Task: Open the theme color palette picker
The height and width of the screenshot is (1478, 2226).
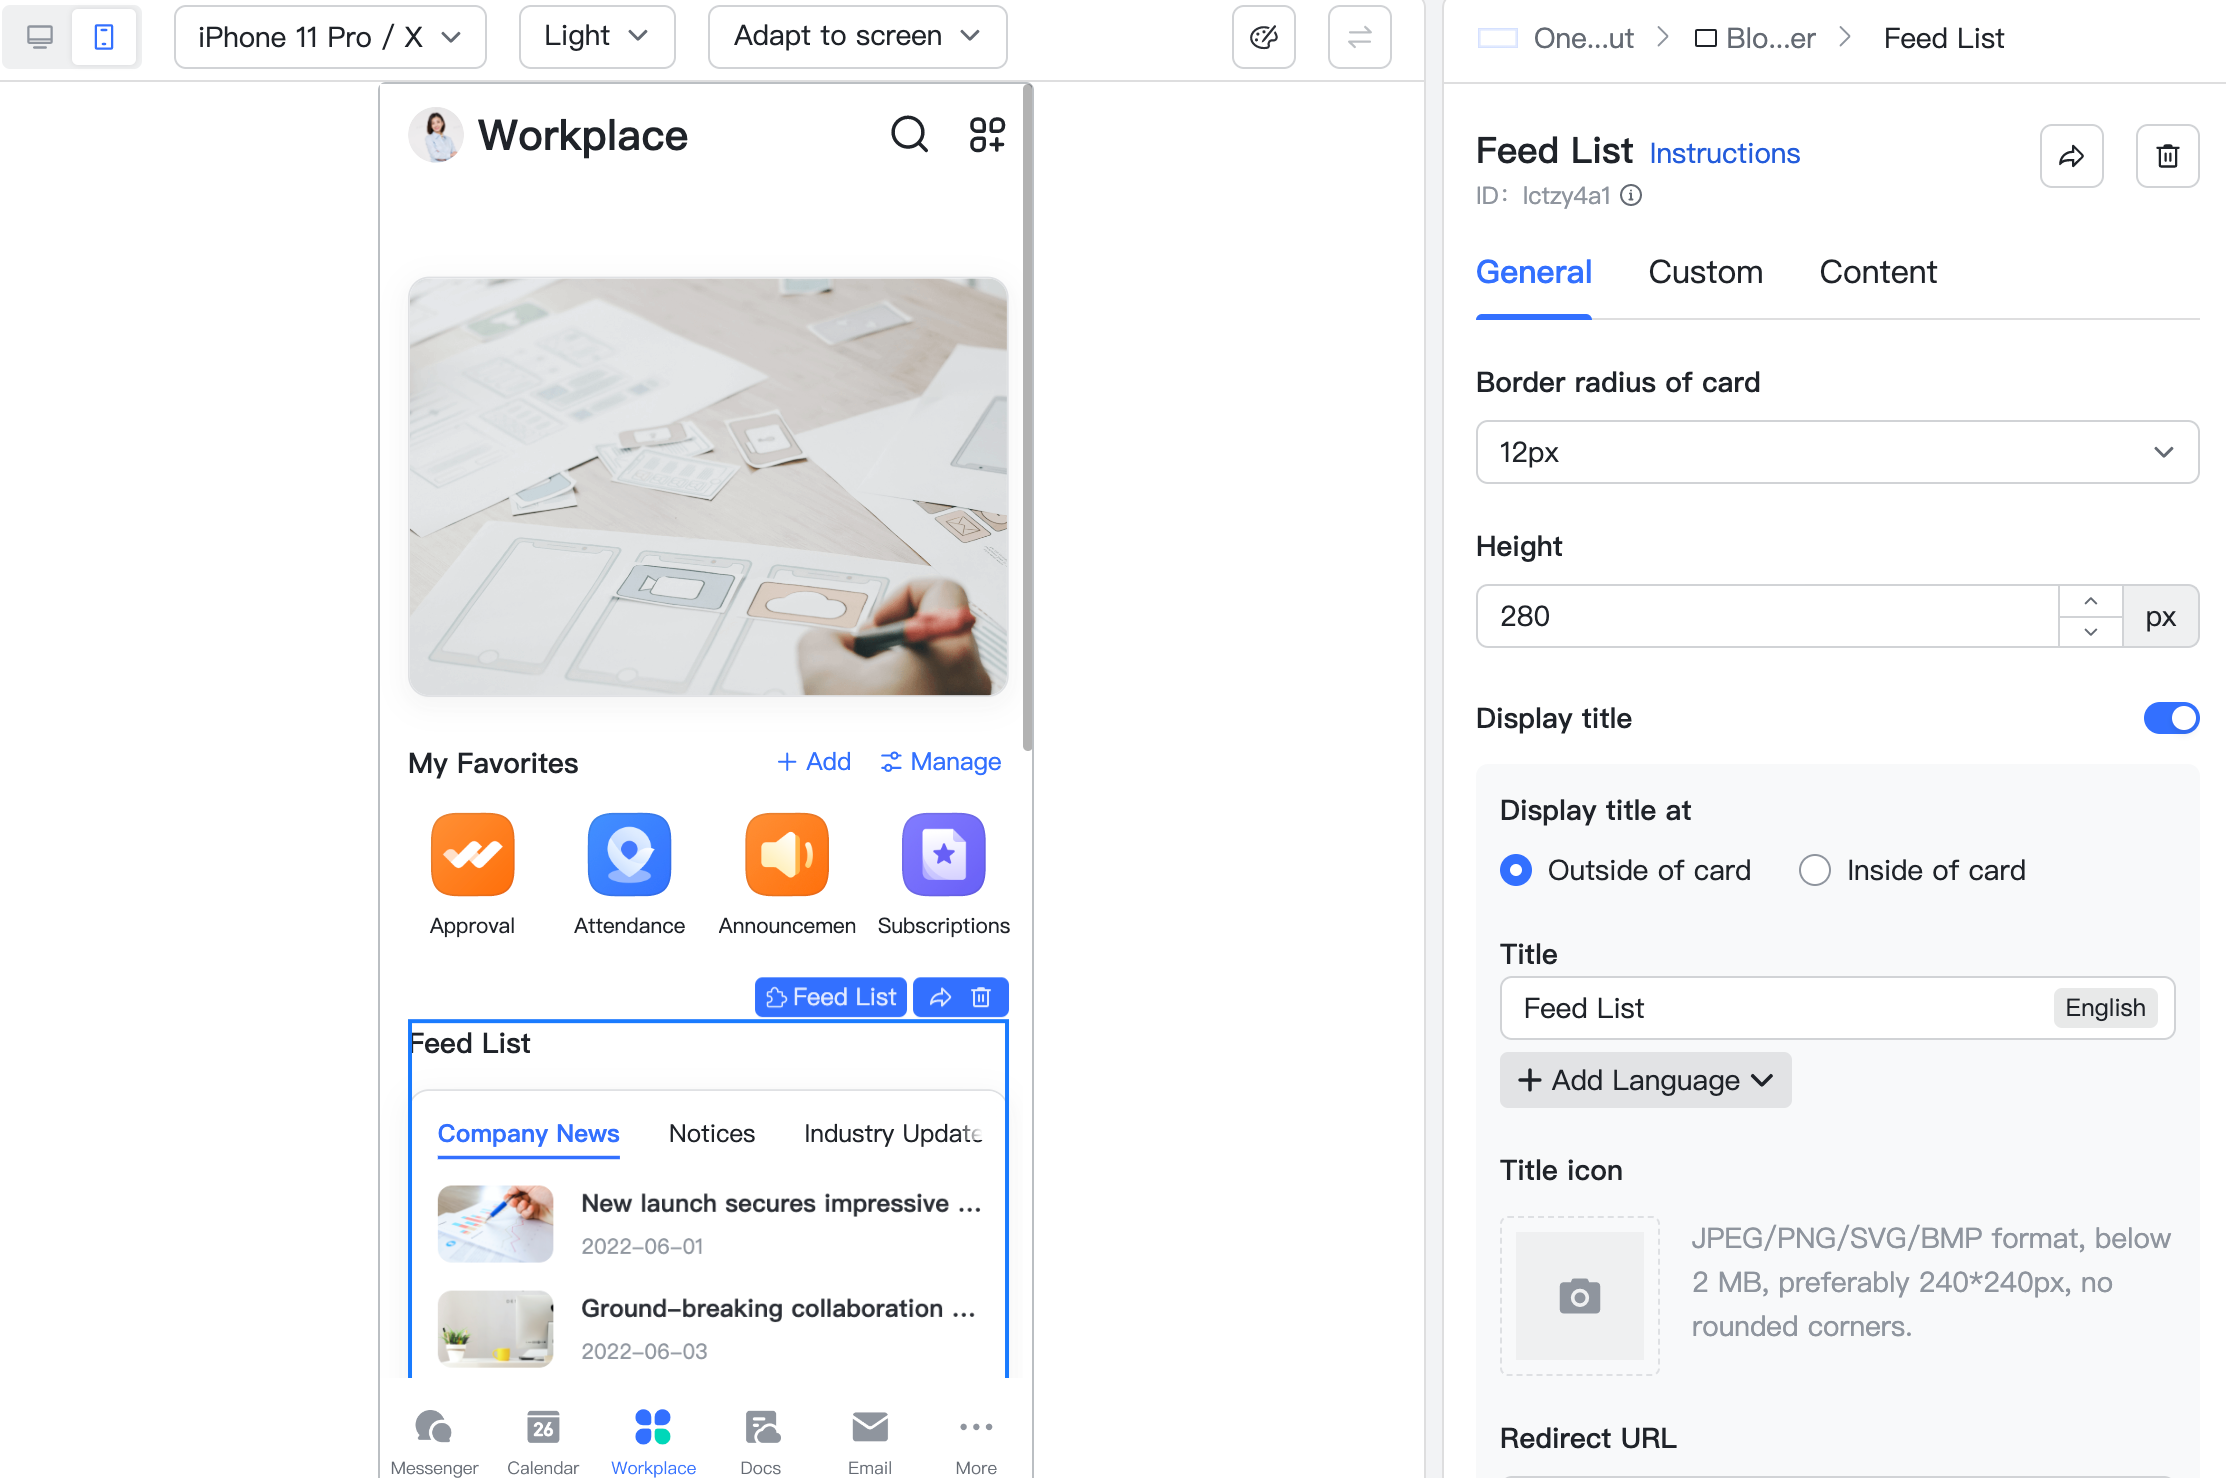Action: (1263, 36)
